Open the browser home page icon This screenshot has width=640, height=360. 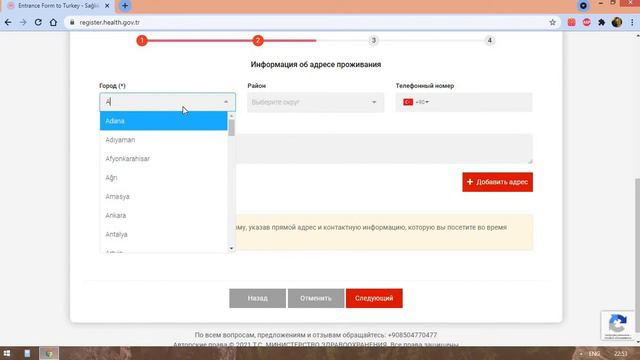tap(53, 22)
